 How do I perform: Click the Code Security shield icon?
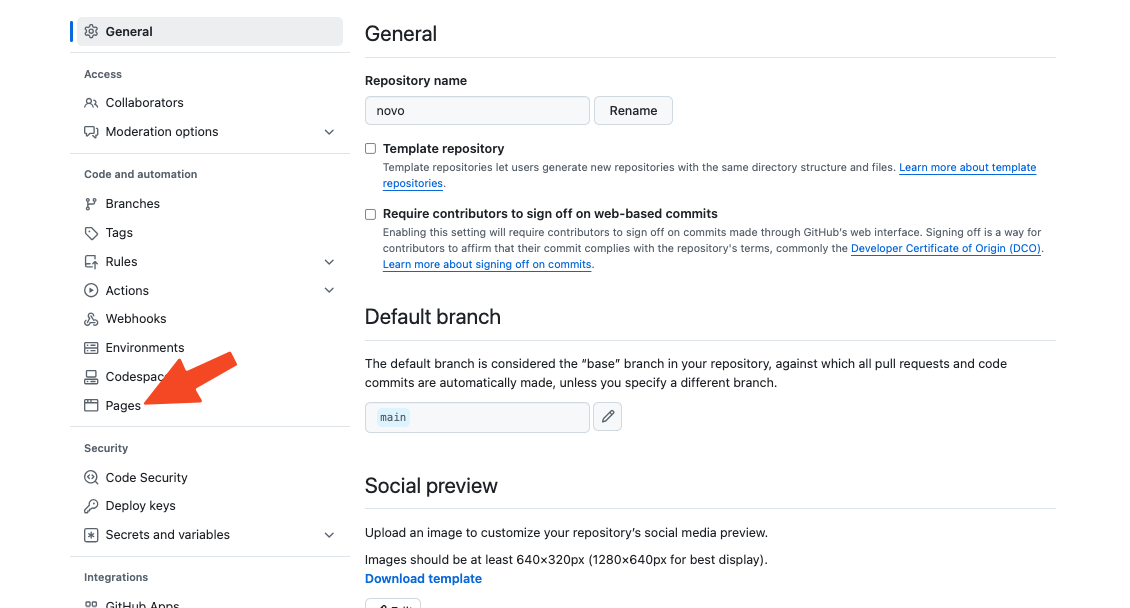91,478
